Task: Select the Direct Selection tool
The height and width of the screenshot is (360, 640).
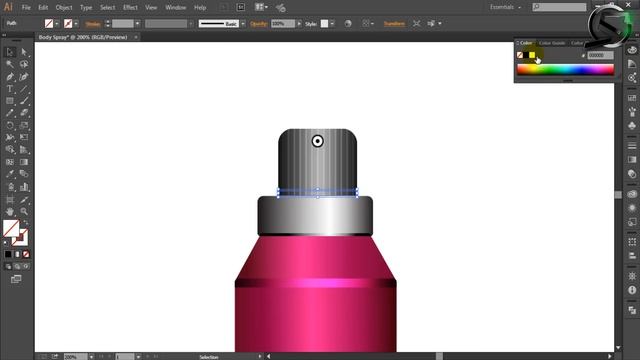Action: [x=24, y=52]
